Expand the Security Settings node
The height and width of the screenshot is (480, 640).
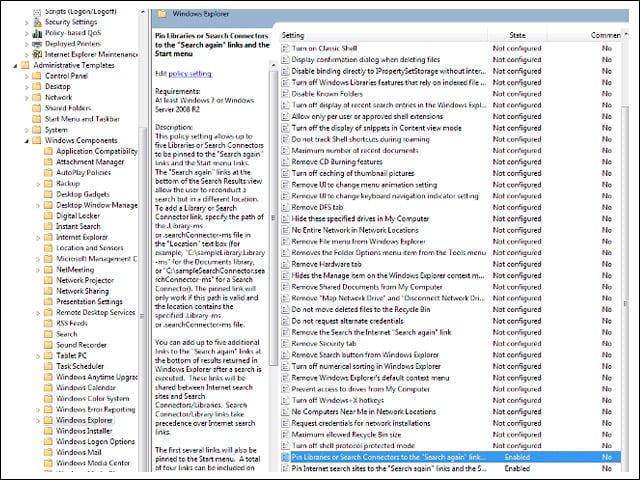click(27, 22)
